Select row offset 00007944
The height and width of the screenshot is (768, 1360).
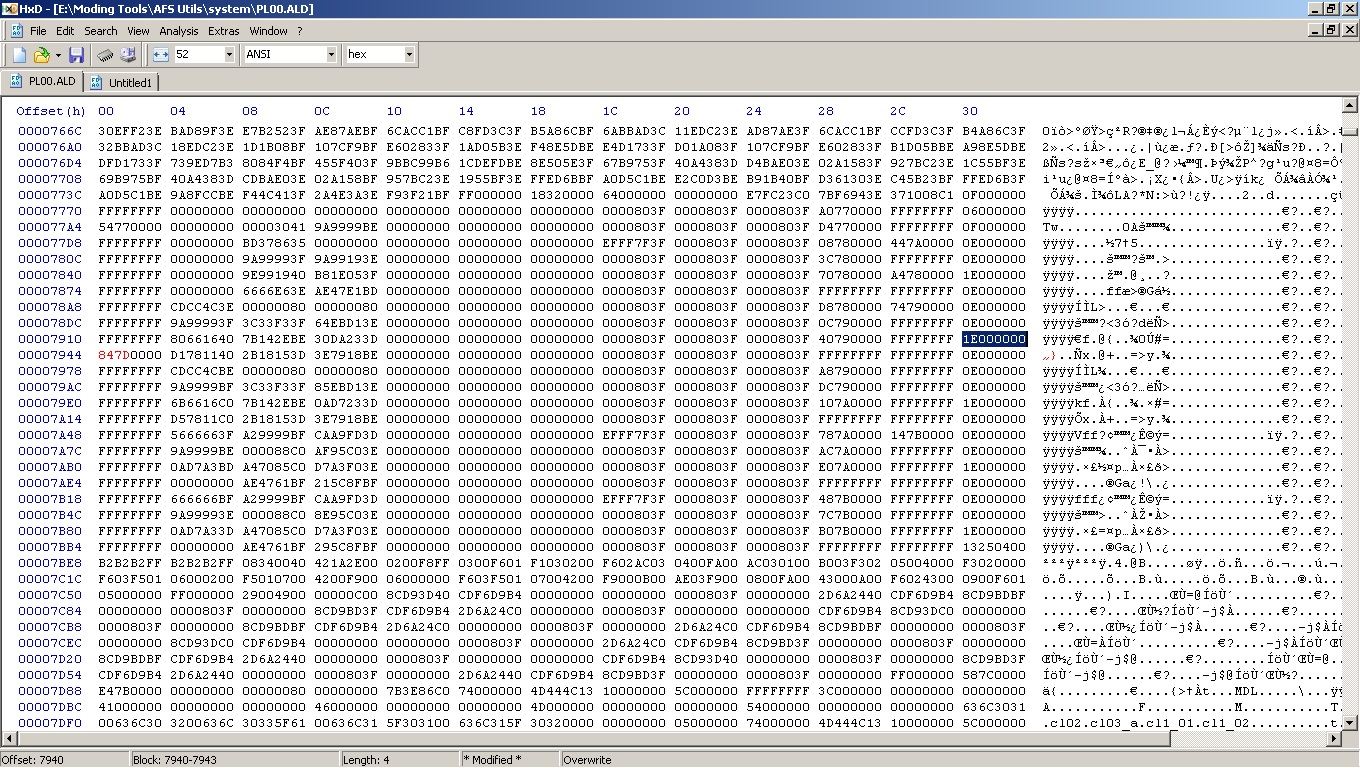pos(50,355)
